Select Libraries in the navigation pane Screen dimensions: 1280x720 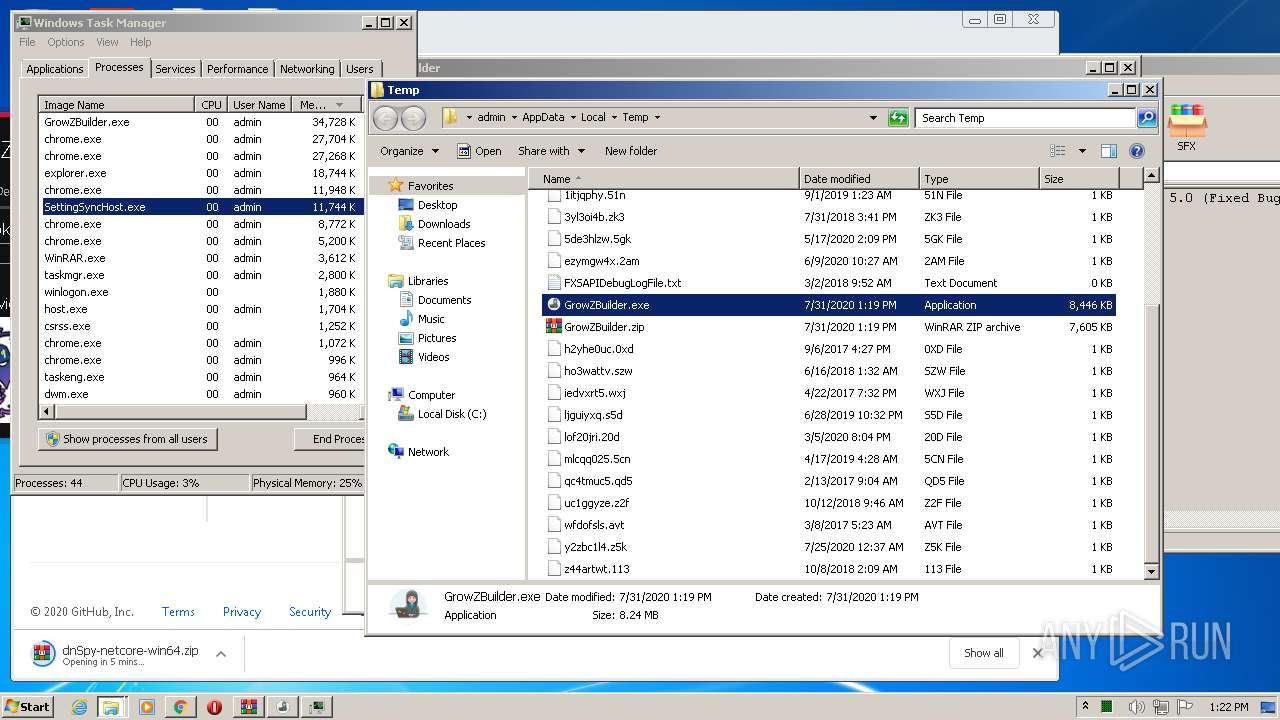pyautogui.click(x=428, y=281)
